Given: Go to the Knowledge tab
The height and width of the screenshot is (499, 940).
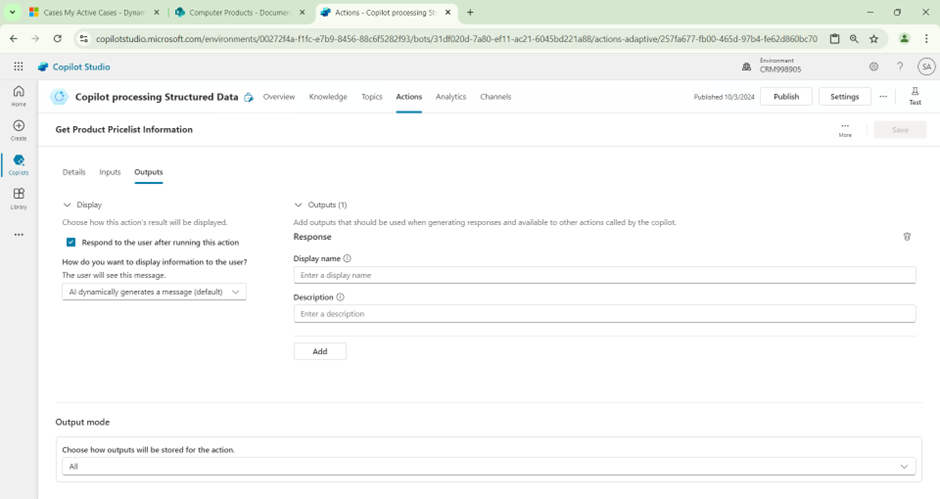Looking at the screenshot, I should pos(328,97).
